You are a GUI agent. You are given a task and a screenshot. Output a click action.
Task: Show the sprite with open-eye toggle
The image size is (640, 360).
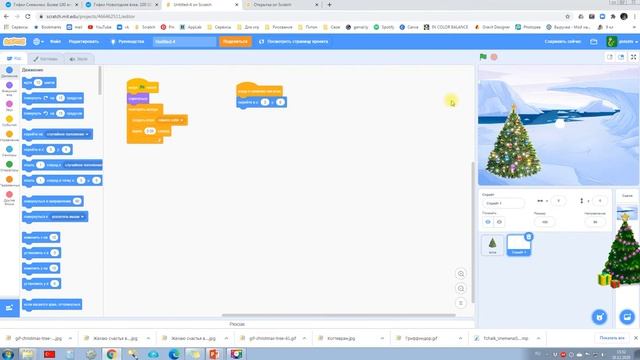pyautogui.click(x=488, y=222)
